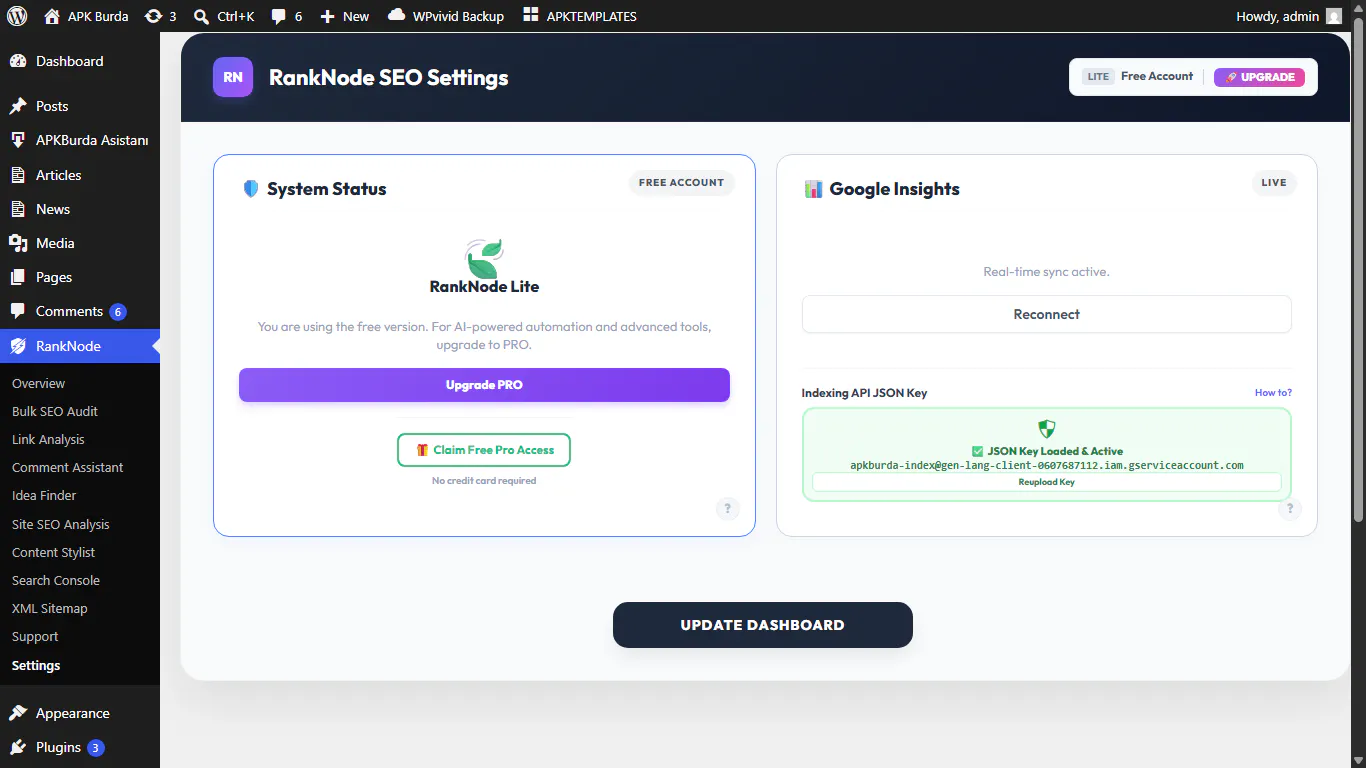Click UPDATE DASHBOARD button

click(x=763, y=625)
